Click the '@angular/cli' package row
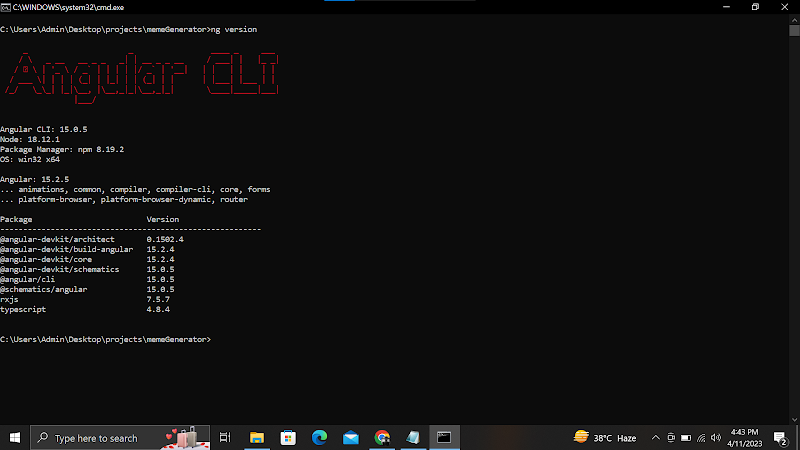Viewport: 800px width, 450px height. point(87,280)
